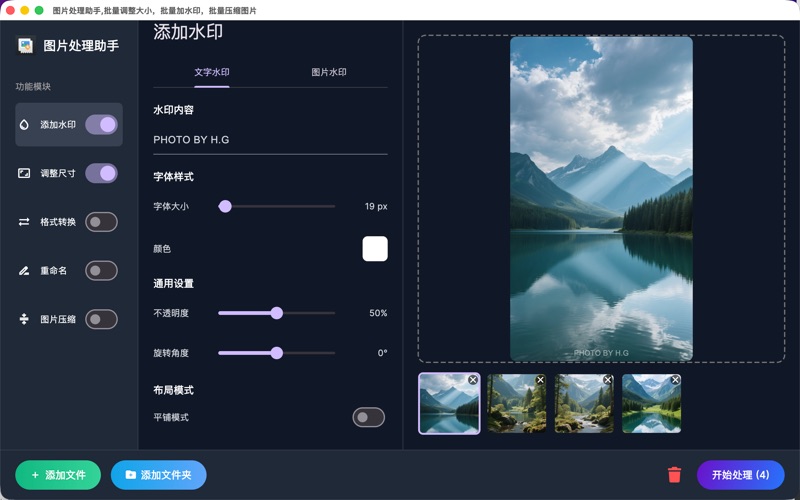Click the 0° rotation value
800x500 pixels.
(x=382, y=353)
